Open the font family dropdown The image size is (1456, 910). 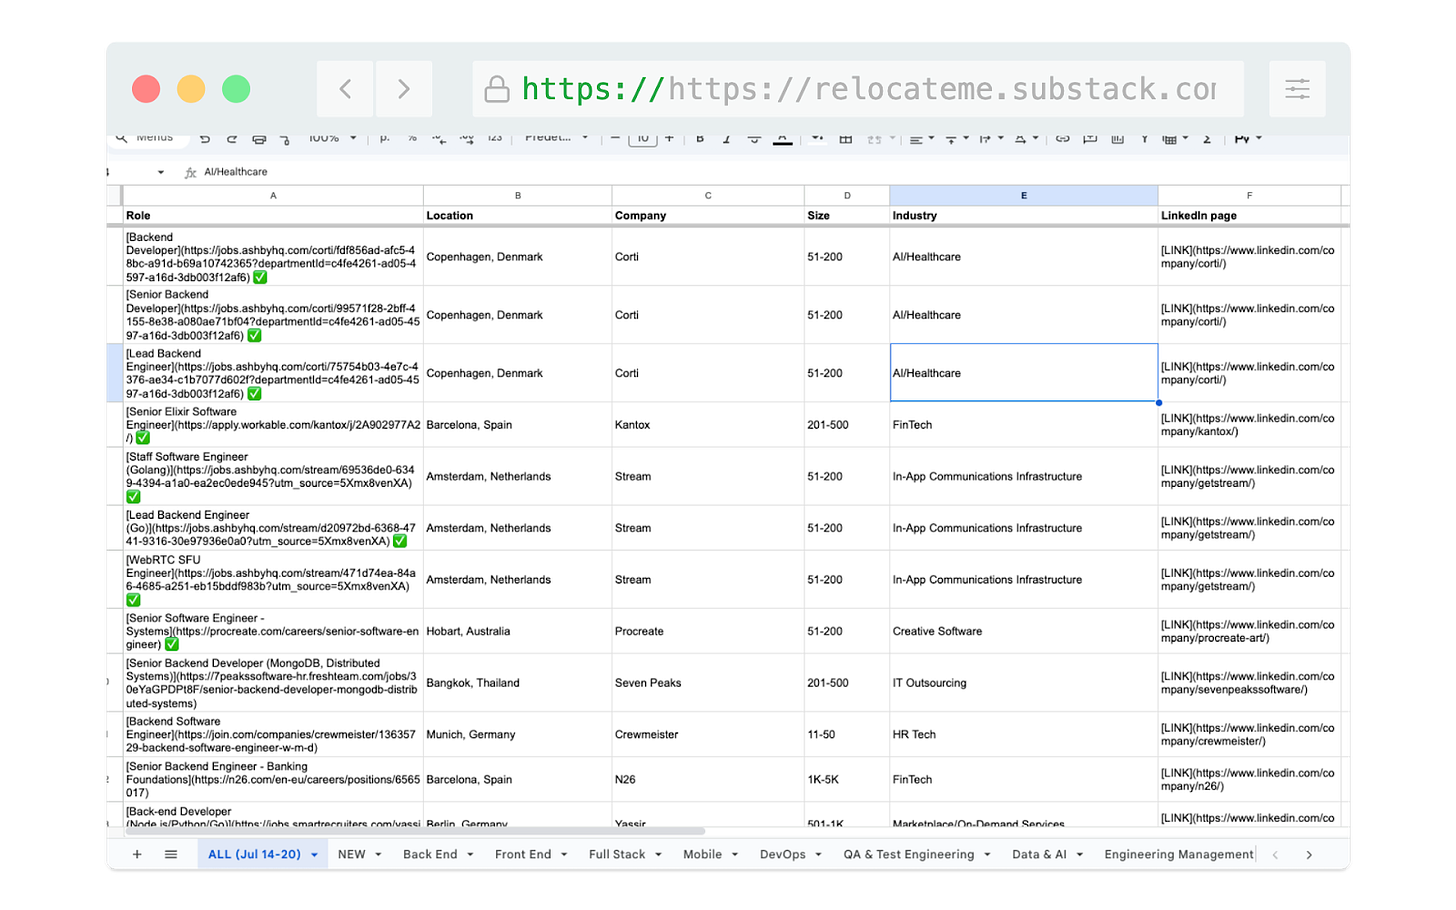[557, 138]
